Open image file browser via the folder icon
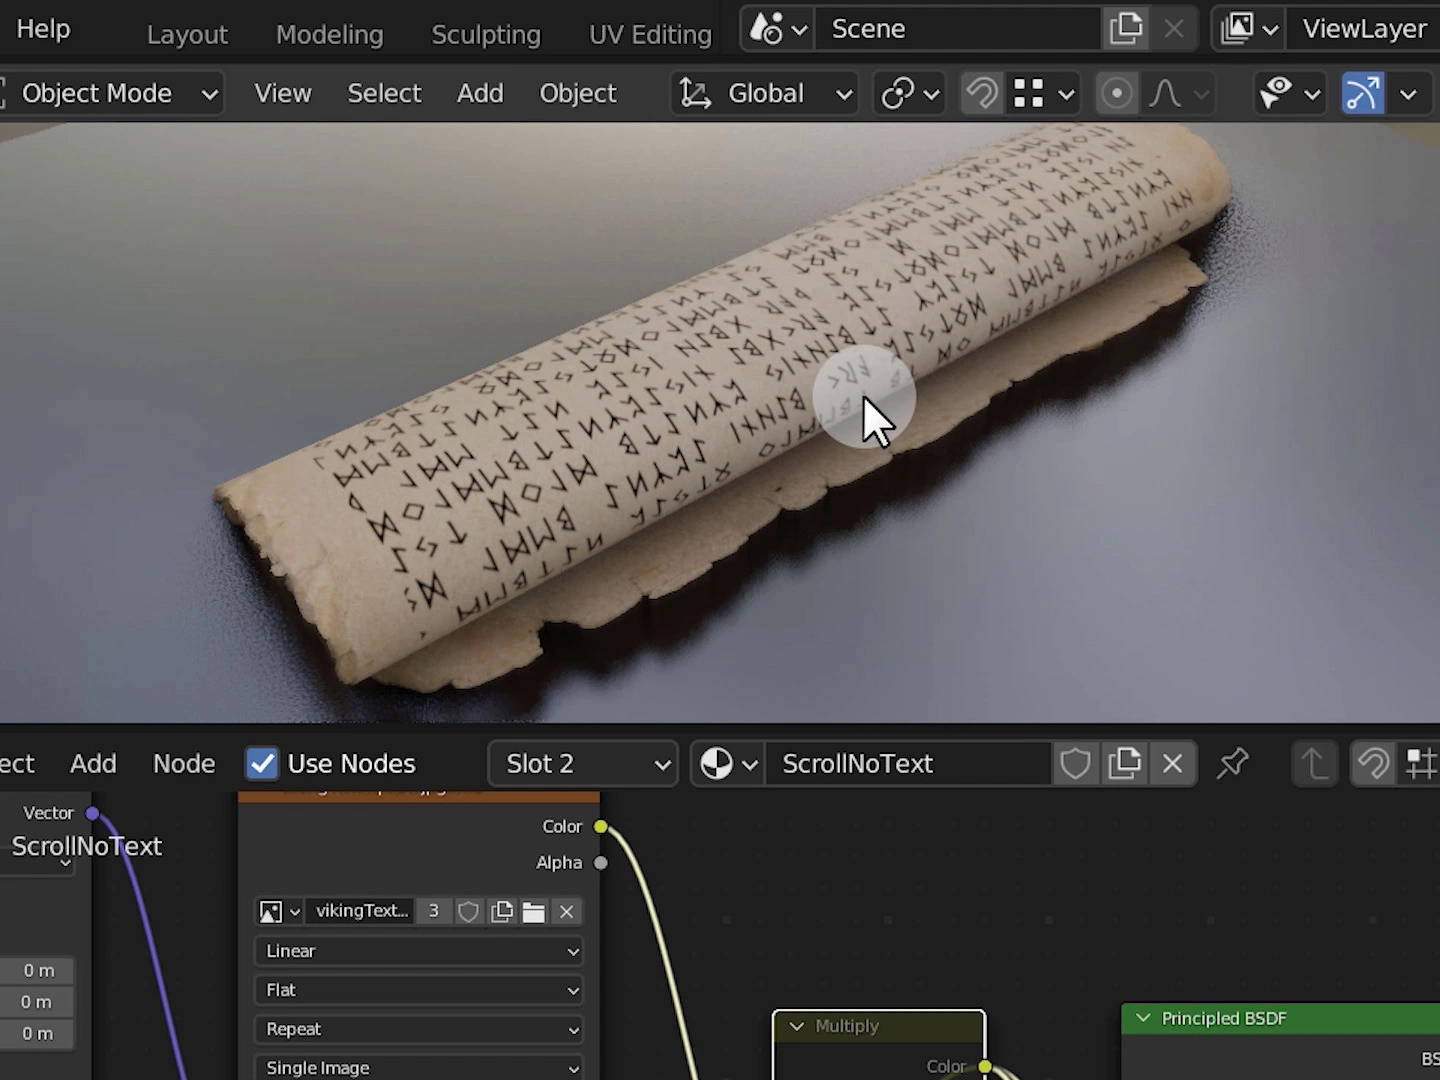Screen dimensions: 1440x1080 coord(533,911)
